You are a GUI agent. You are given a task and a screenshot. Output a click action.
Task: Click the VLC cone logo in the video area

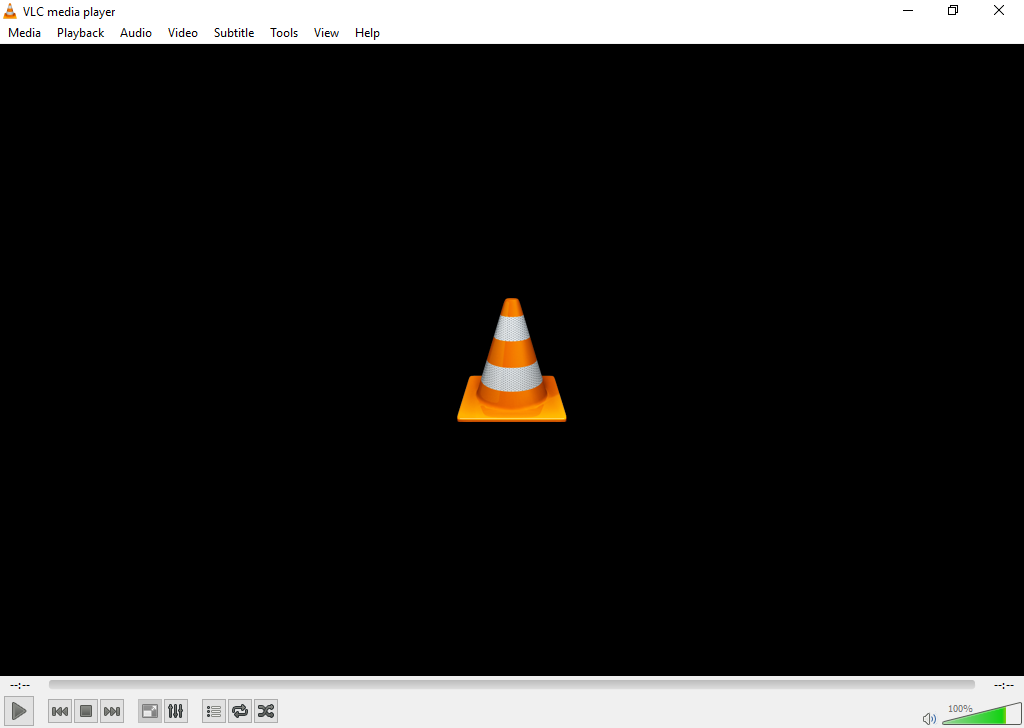click(x=511, y=360)
